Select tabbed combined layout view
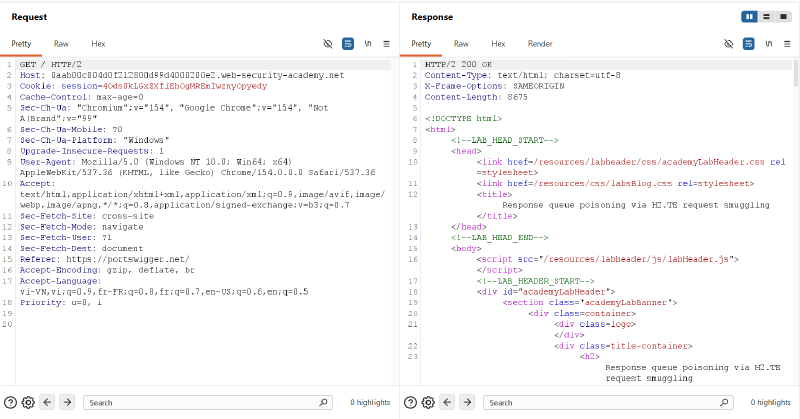The image size is (800, 419). pos(783,17)
